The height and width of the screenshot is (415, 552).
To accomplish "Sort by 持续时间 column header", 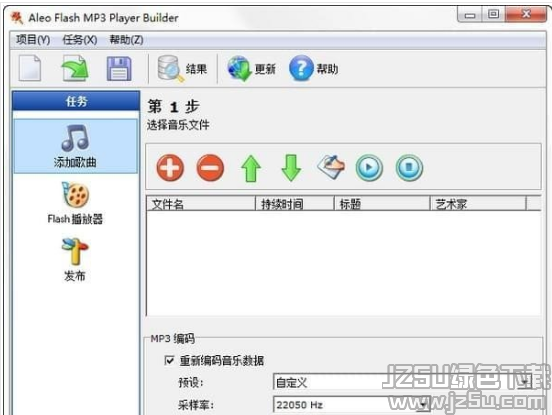I will click(x=294, y=203).
